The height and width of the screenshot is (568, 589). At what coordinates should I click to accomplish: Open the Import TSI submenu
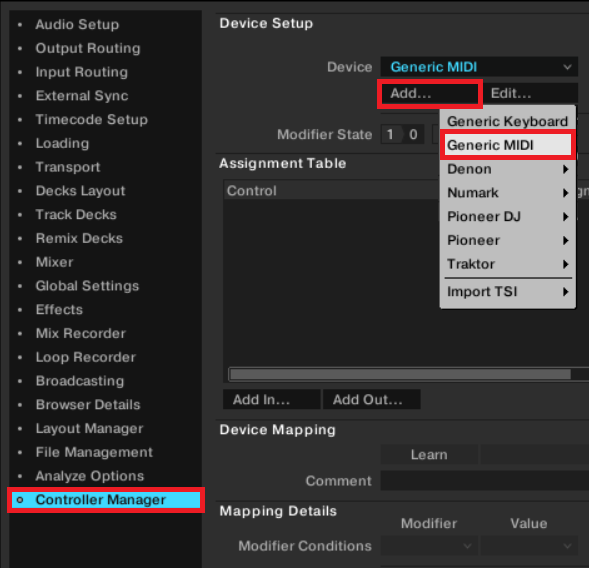pyautogui.click(x=507, y=292)
